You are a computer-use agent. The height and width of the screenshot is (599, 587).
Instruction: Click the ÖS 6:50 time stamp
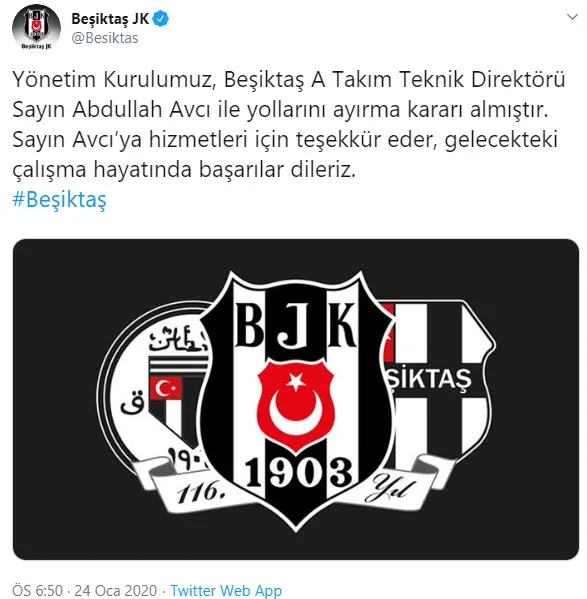pyautogui.click(x=37, y=590)
